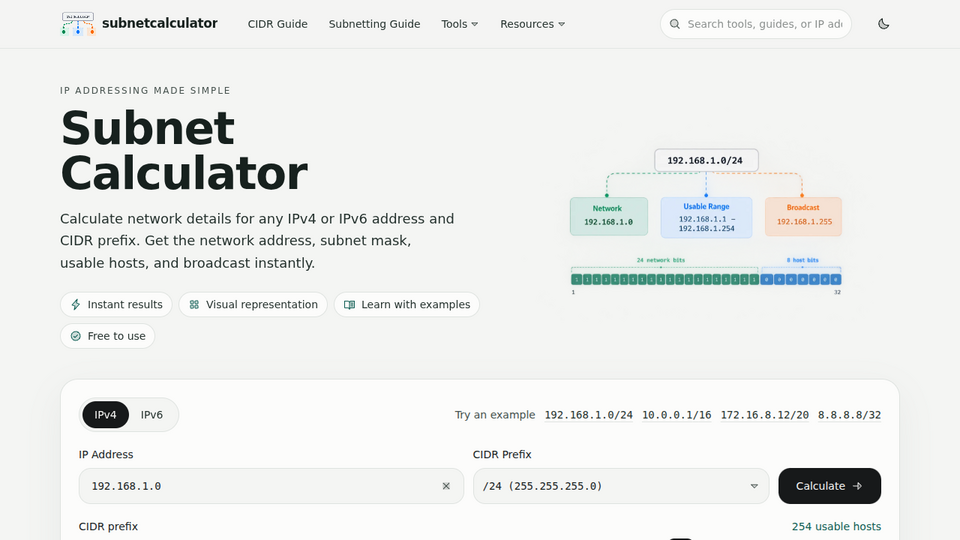Screen dimensions: 960x540
Task: Try the 8.8.8.8/32 example
Action: pyautogui.click(x=849, y=414)
